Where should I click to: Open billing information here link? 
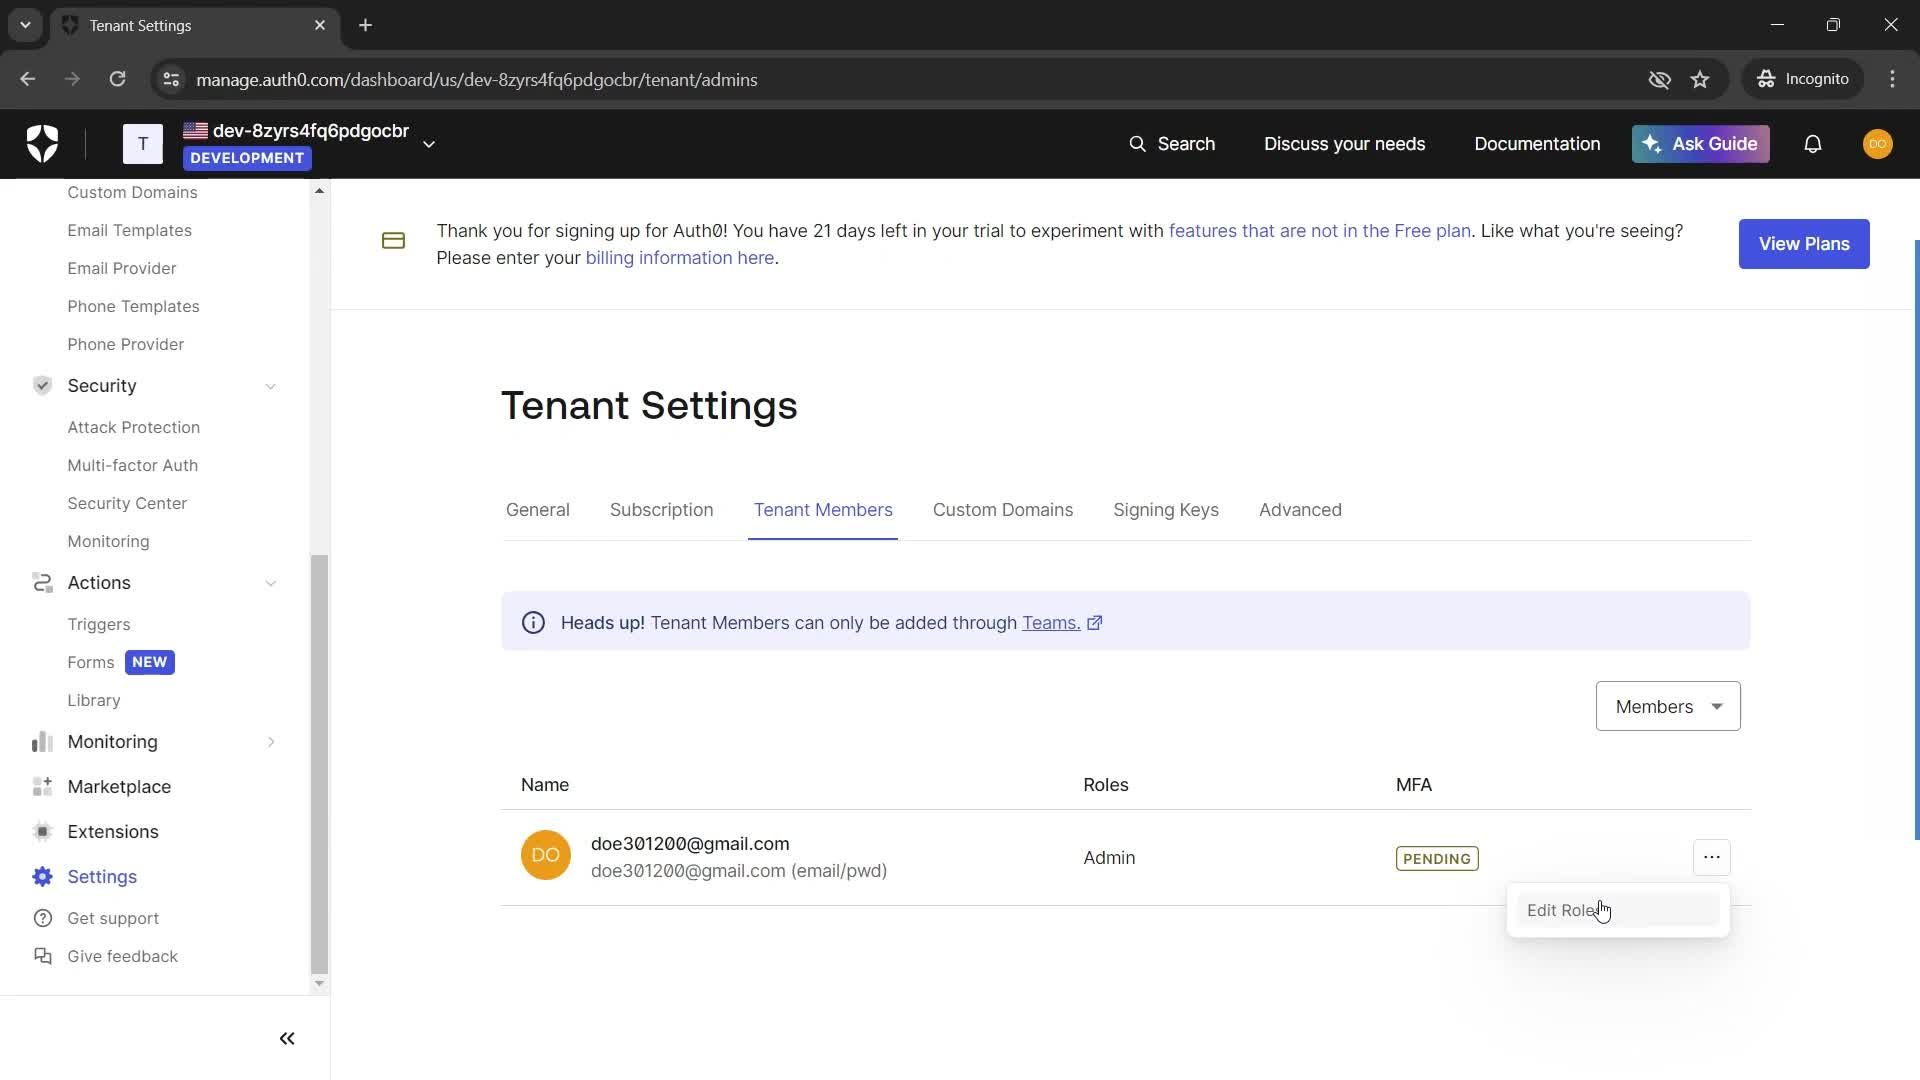tap(679, 258)
